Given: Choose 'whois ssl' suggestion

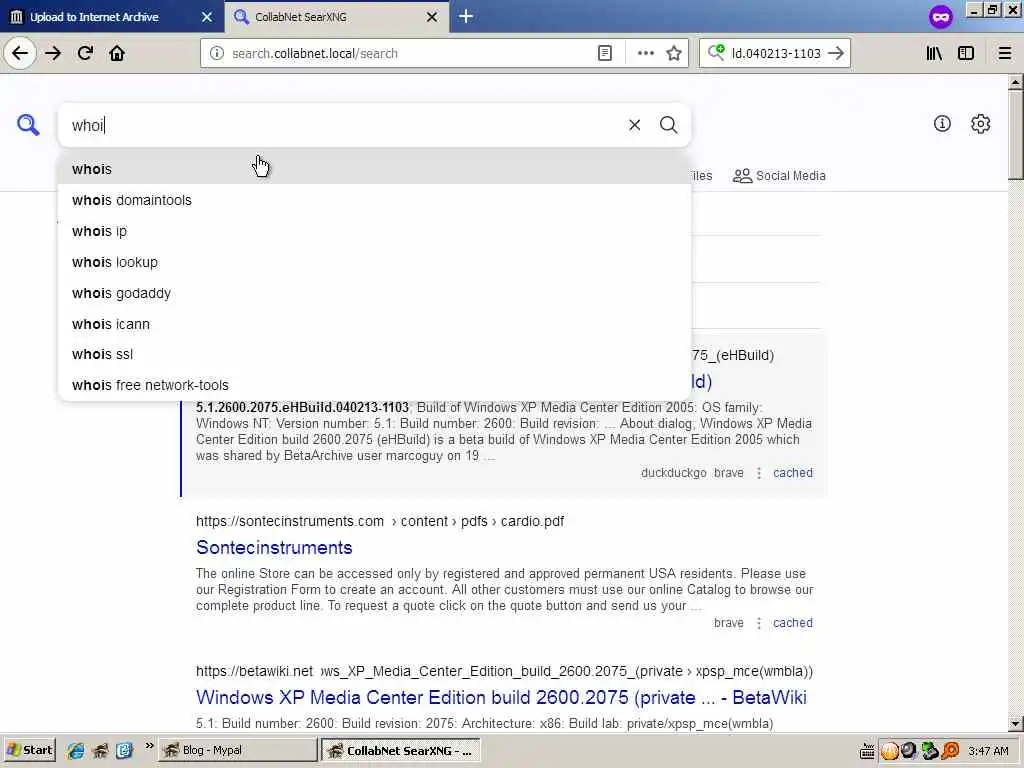Looking at the screenshot, I should click(x=374, y=355).
